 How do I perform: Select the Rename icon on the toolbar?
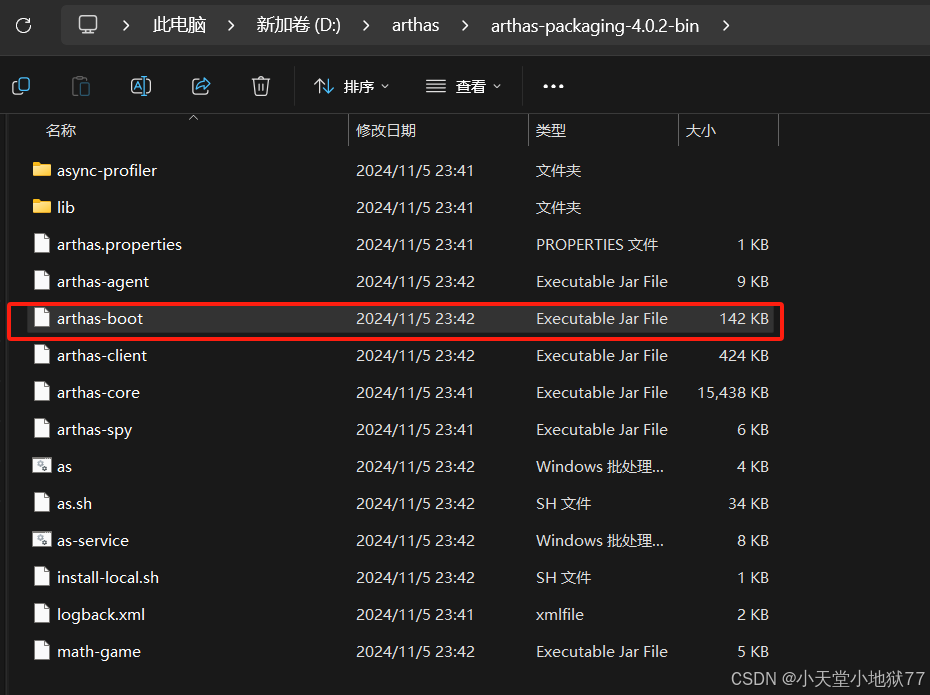(x=141, y=86)
